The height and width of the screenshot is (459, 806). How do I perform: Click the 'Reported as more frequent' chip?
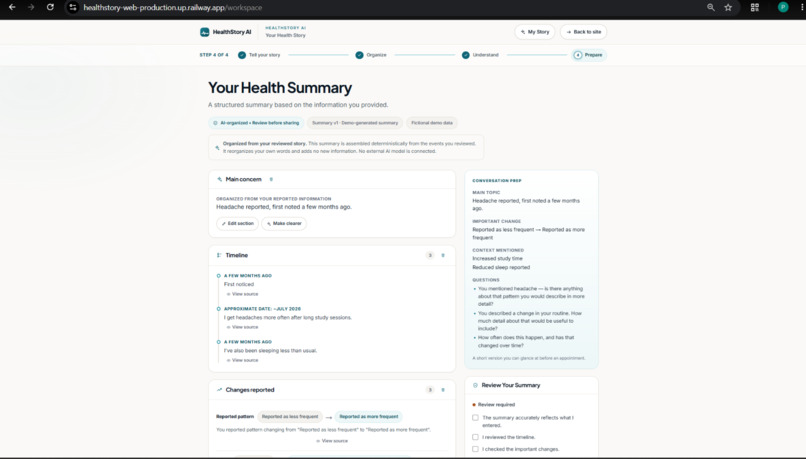[369, 416]
